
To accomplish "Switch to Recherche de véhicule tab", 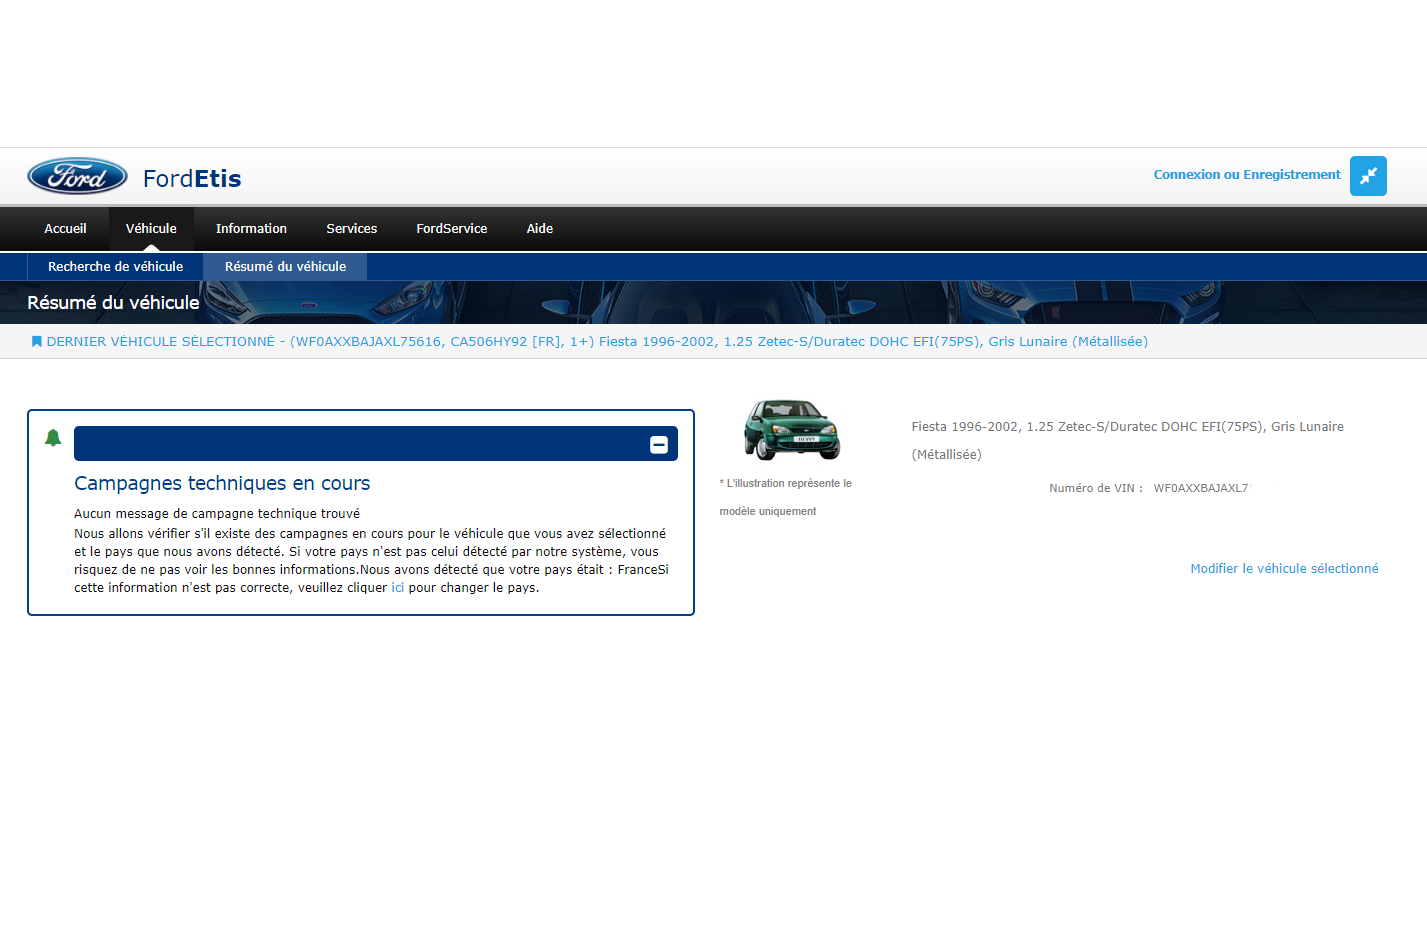I will coord(115,267).
